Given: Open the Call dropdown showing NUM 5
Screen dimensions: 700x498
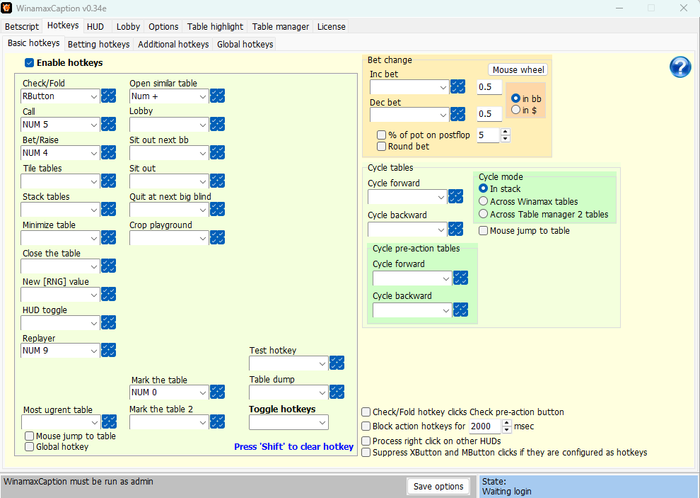Looking at the screenshot, I should point(60,124).
